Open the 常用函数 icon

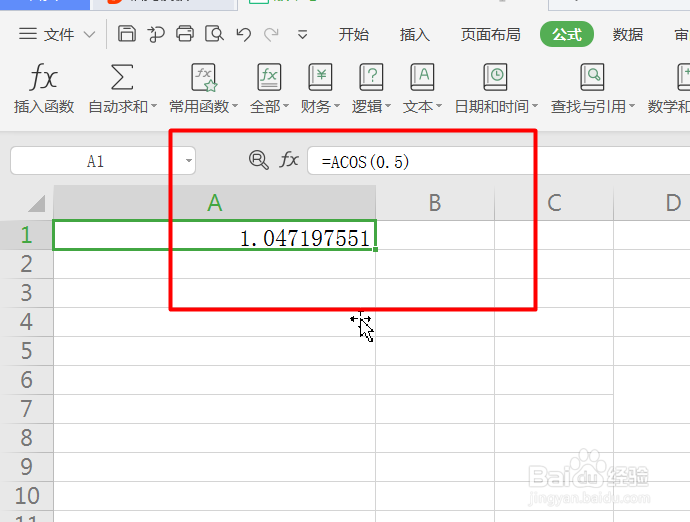click(204, 77)
